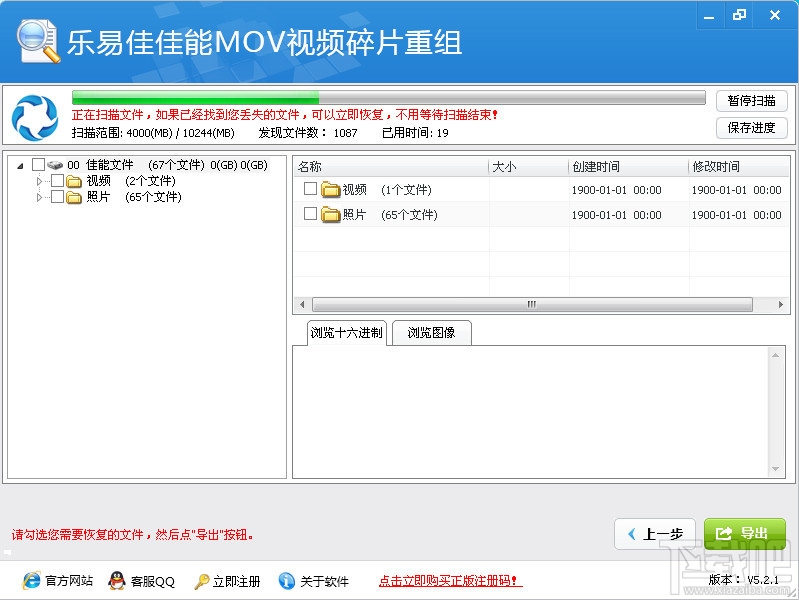This screenshot has height=600, width=799.
Task: Click the 视频 folder icon in the file list
Action: pos(331,190)
